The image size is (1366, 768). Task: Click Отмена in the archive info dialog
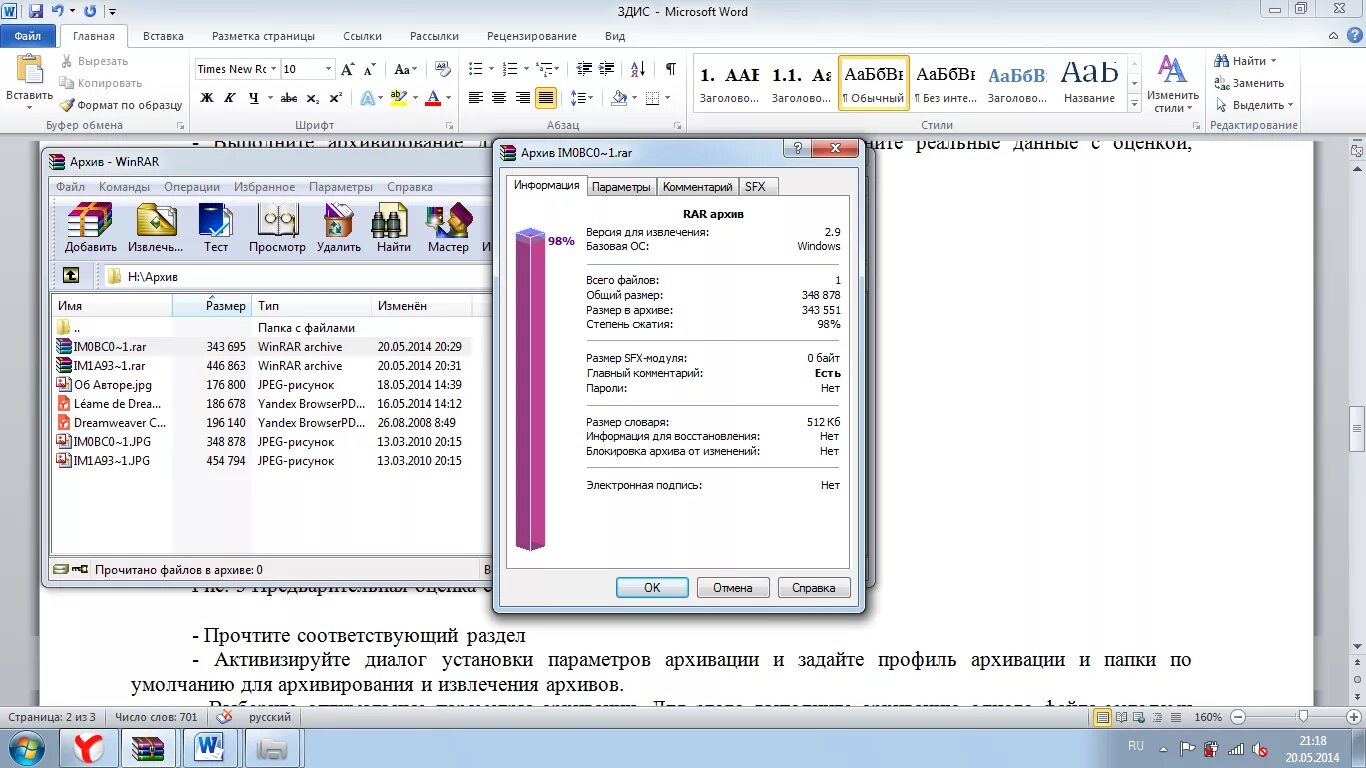(733, 588)
